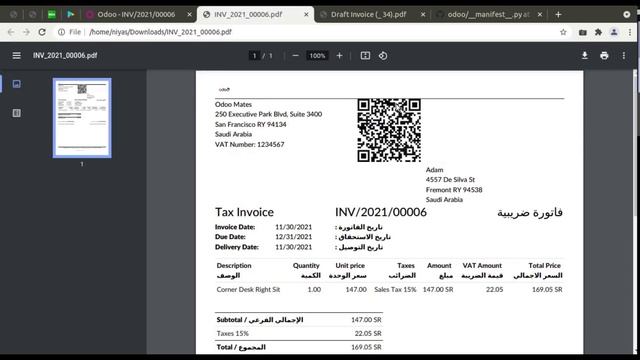The image size is (640, 360).
Task: Open the browser profile avatar
Action: click(614, 32)
